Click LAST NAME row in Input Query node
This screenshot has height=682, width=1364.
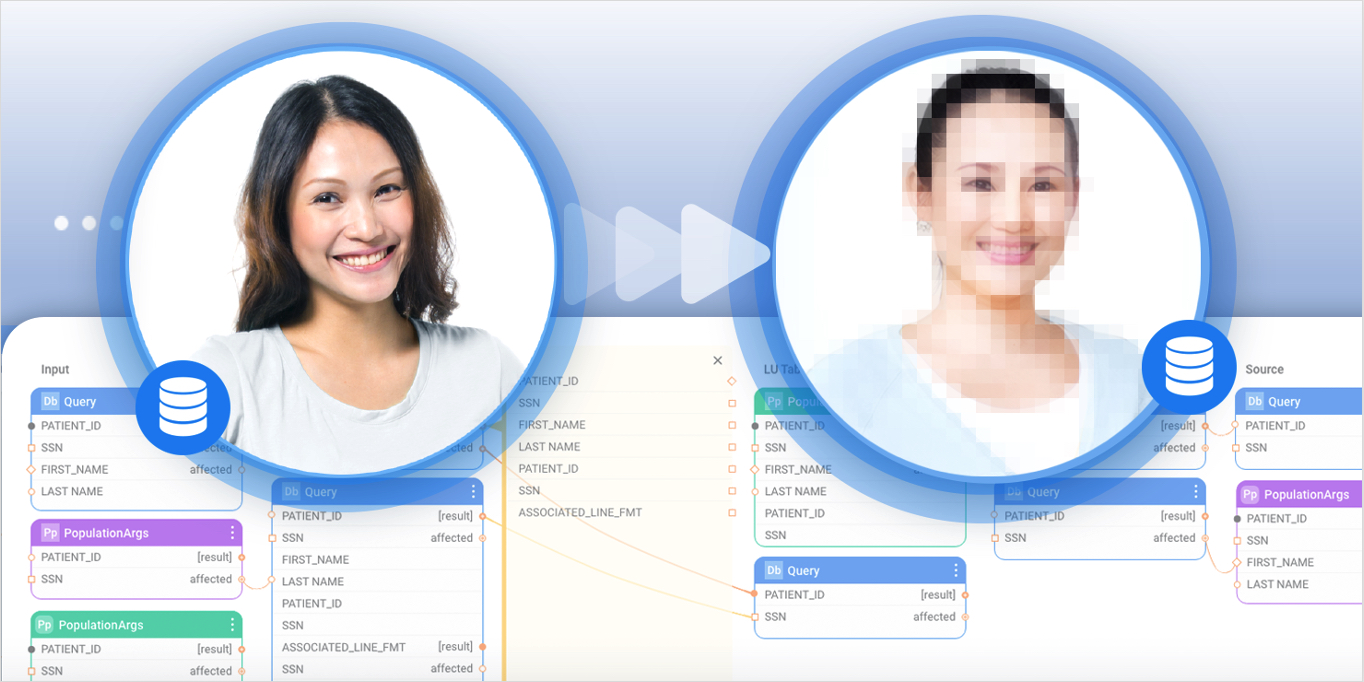(x=136, y=492)
